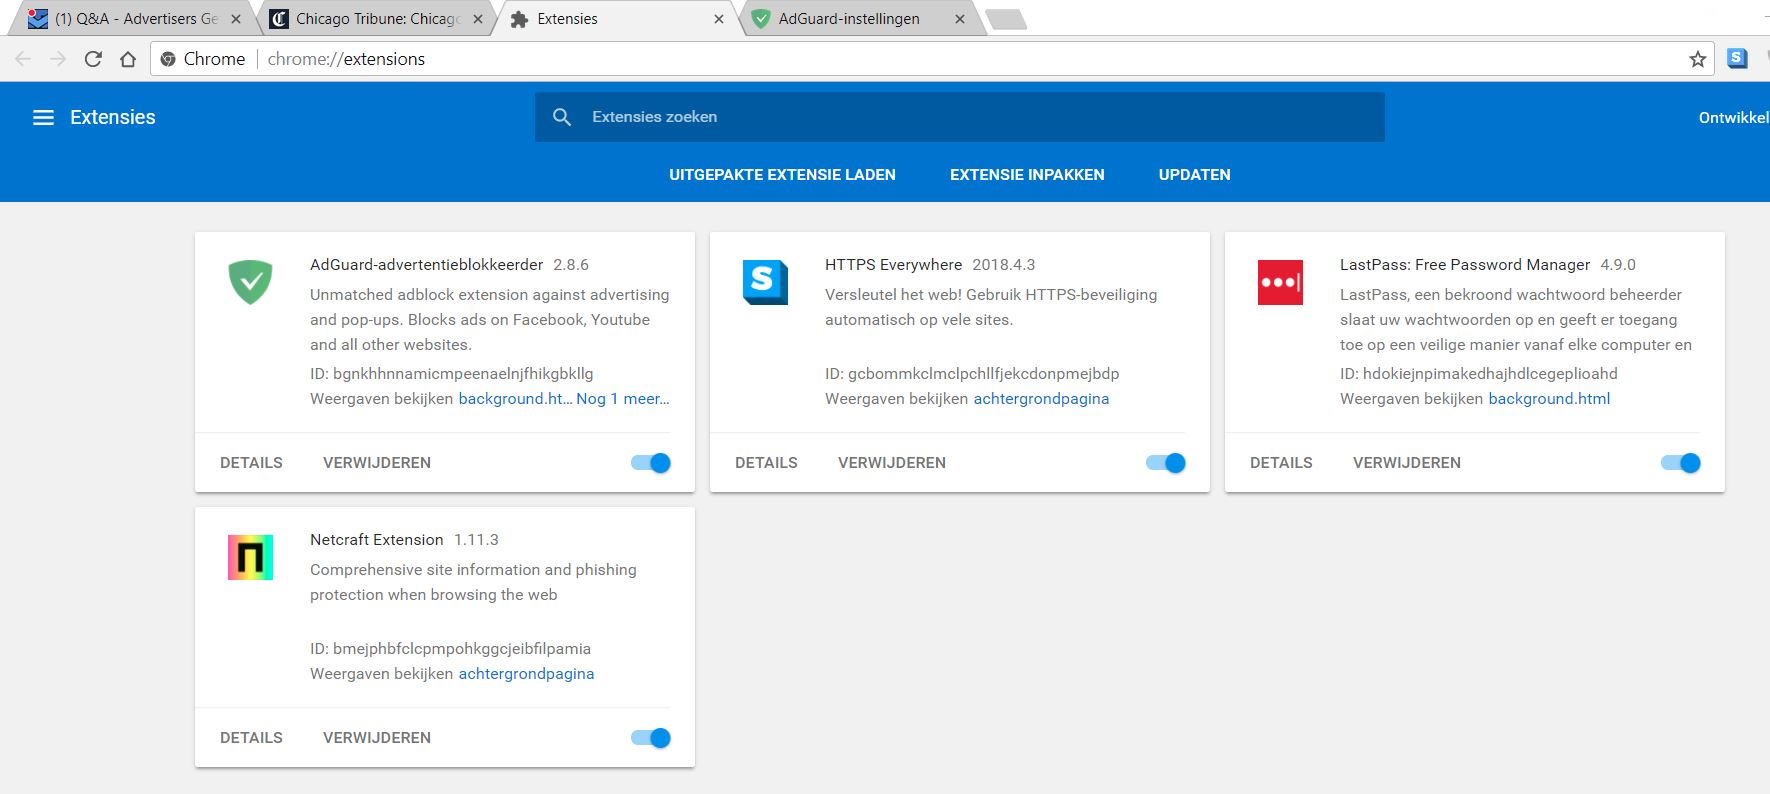Remove LastPass with Verwijderen
Screen dimensions: 1770x794
(1407, 463)
